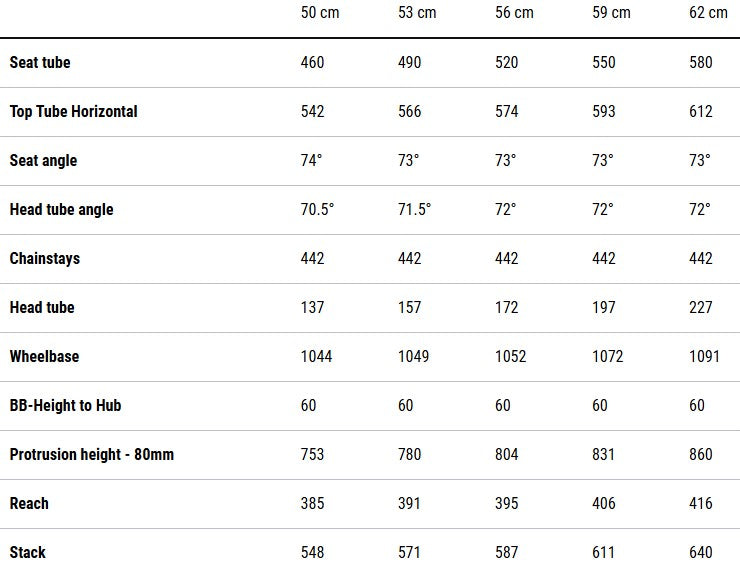The width and height of the screenshot is (740, 568).
Task: Click the Wheelbase row label
Action: [x=44, y=356]
